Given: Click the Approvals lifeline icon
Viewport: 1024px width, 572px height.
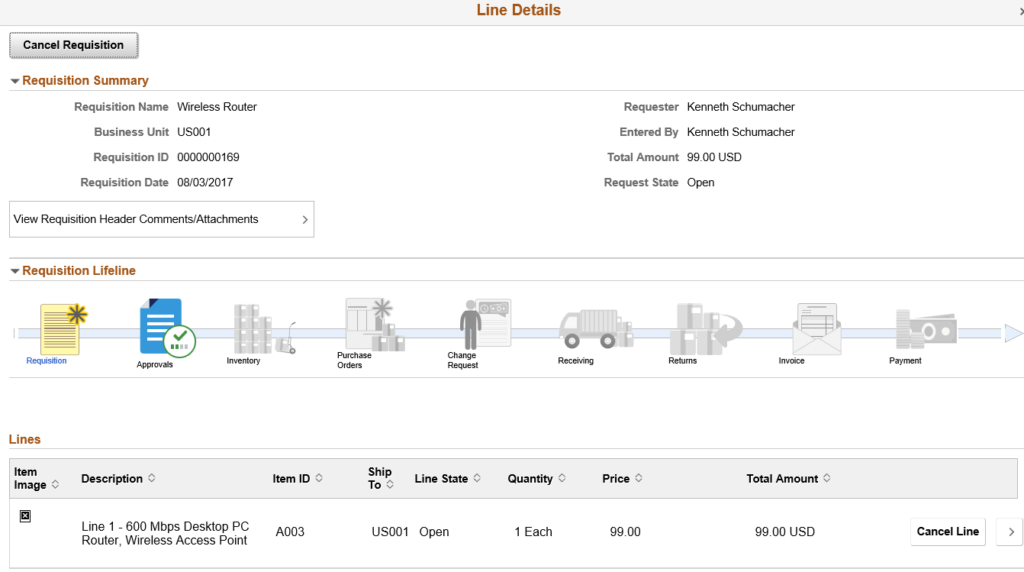Looking at the screenshot, I should (167, 328).
